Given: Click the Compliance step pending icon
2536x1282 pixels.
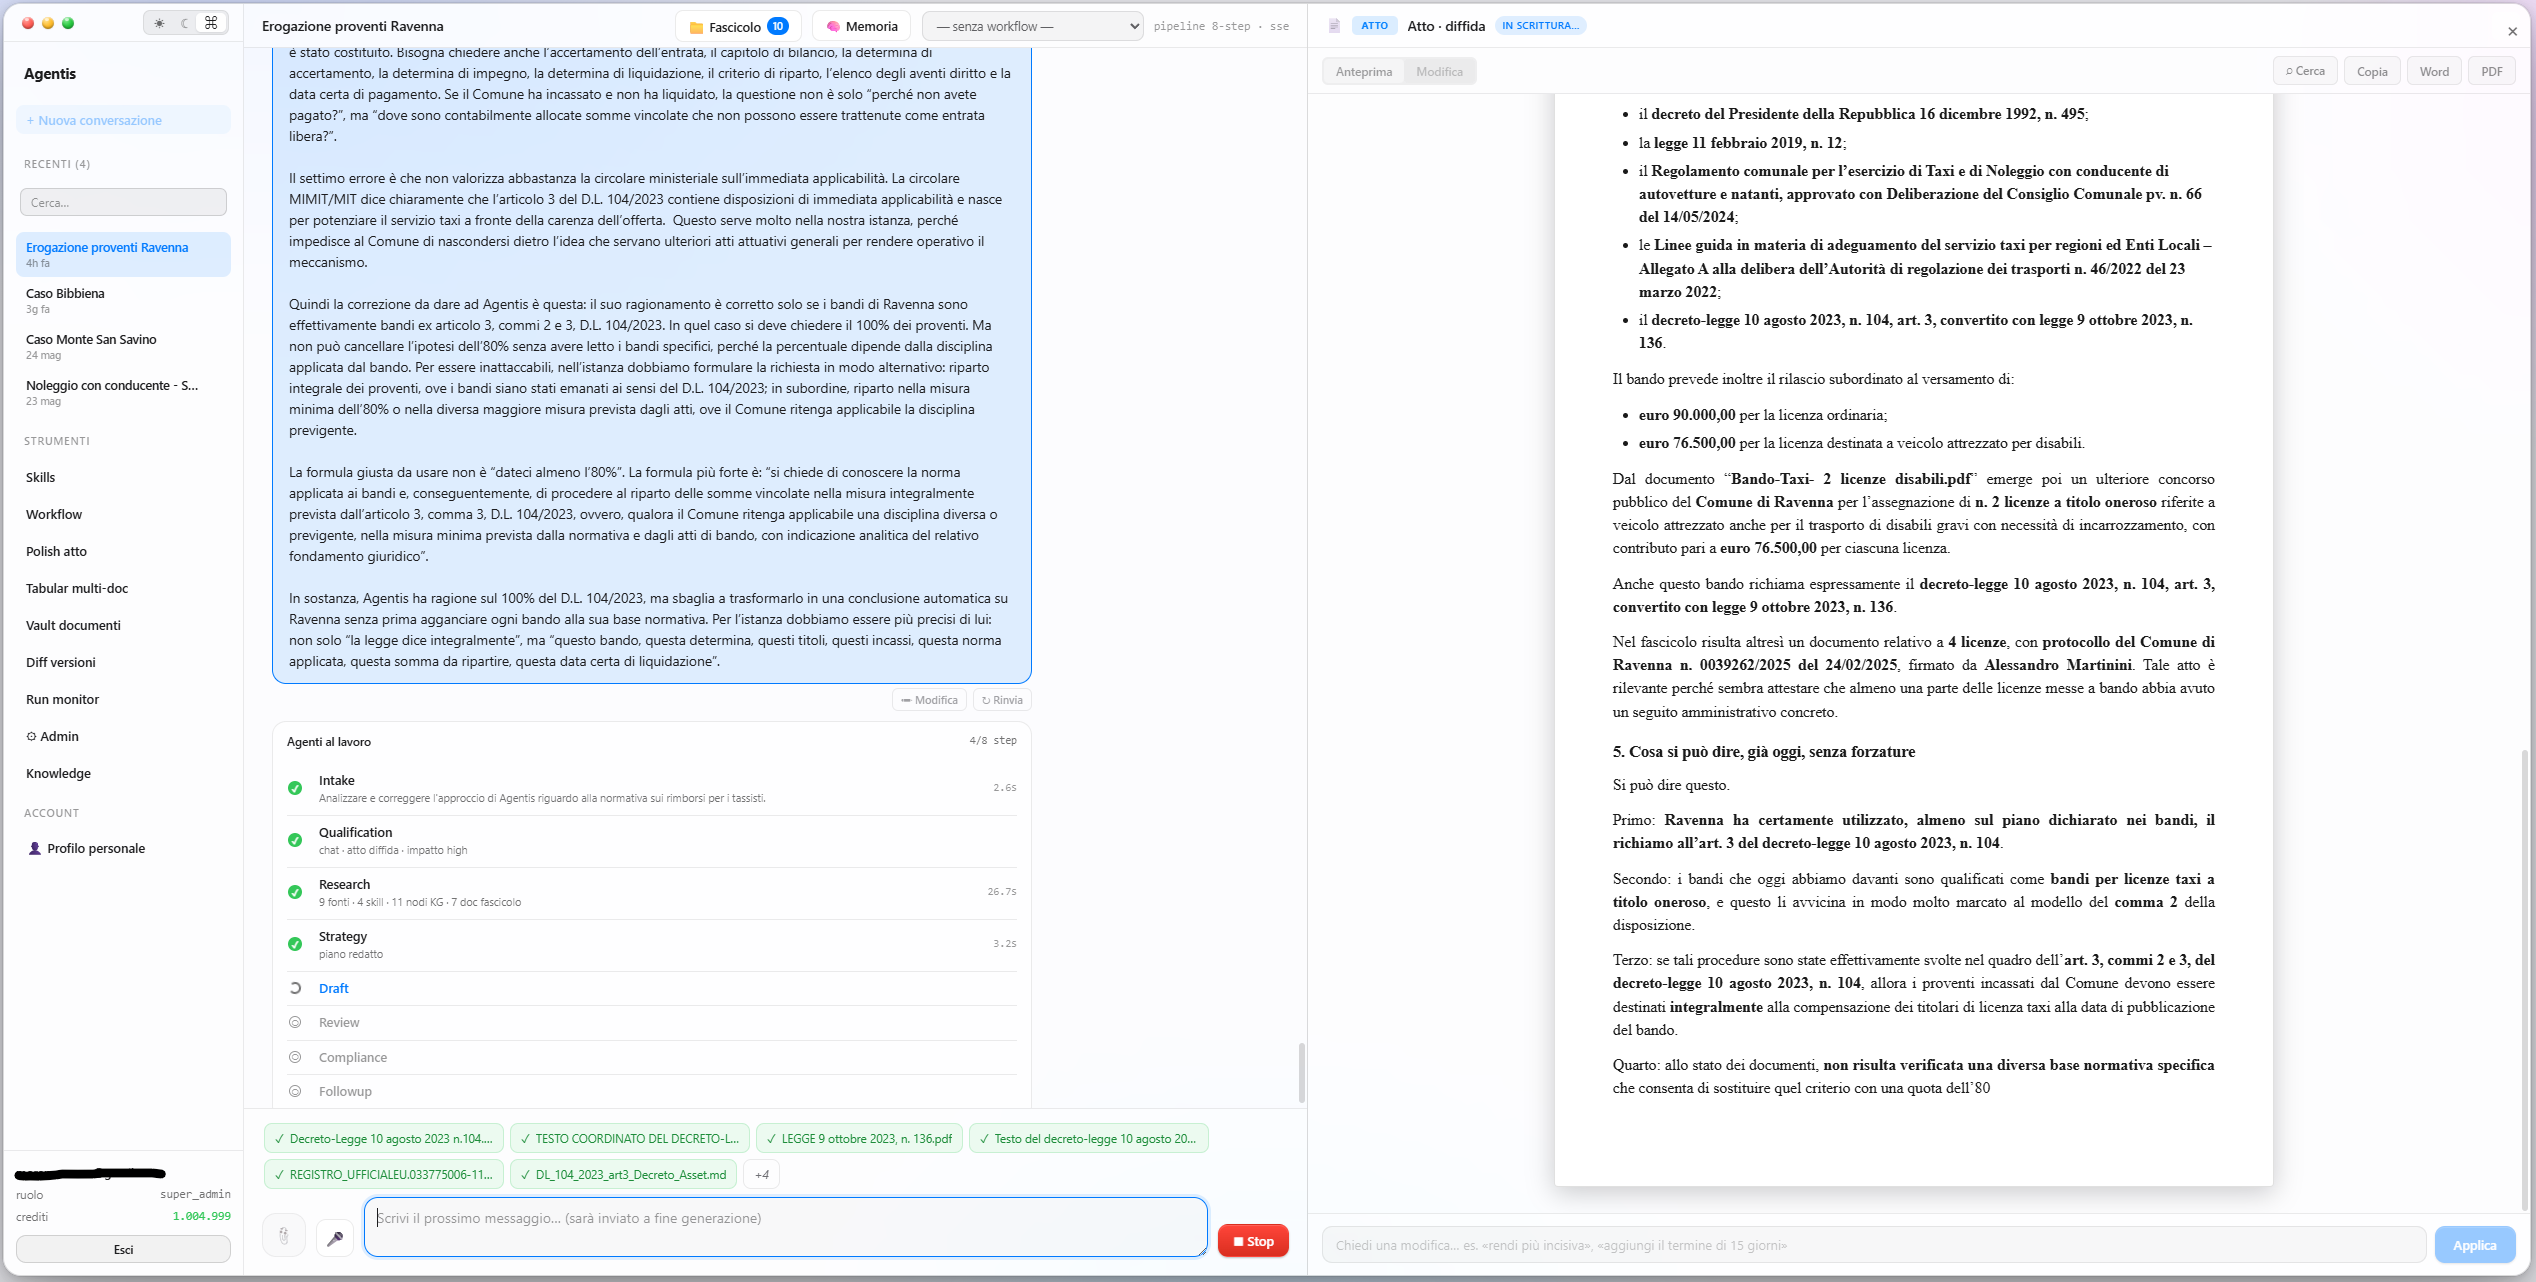Looking at the screenshot, I should [295, 1057].
